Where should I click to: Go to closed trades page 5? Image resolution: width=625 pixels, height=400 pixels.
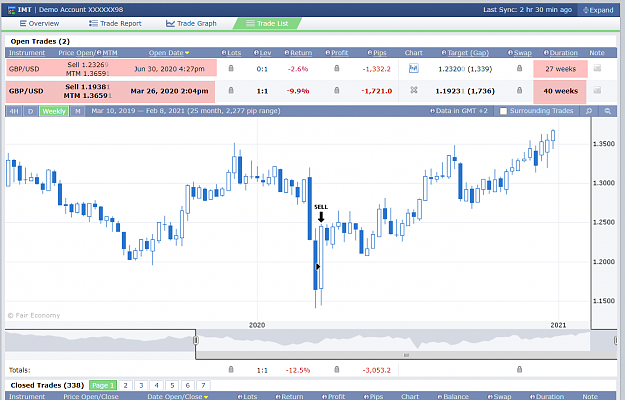(x=172, y=385)
